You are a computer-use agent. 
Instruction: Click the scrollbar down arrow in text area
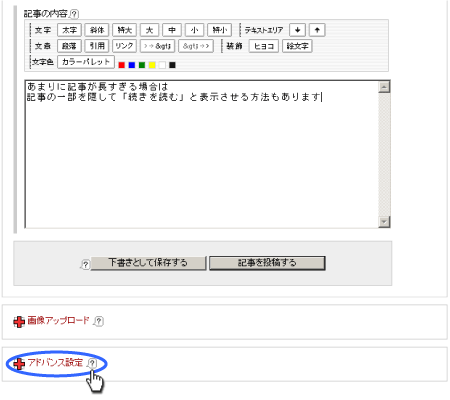coord(384,222)
